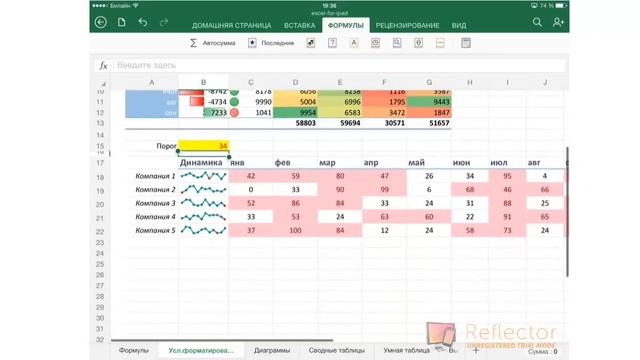Select the cell with value 9990
The image size is (640, 360).
point(251,102)
